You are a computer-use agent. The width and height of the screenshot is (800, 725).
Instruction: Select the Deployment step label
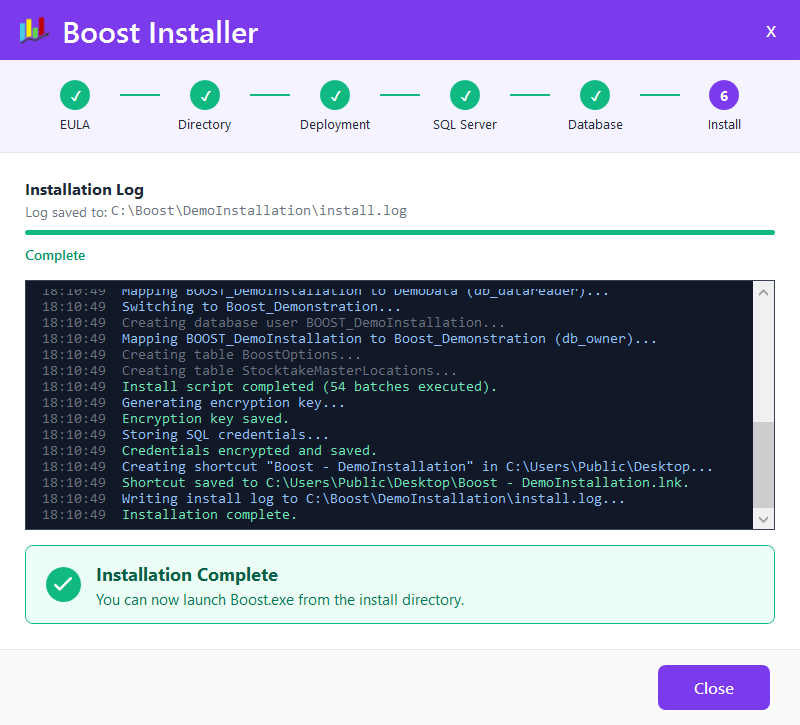[x=335, y=124]
